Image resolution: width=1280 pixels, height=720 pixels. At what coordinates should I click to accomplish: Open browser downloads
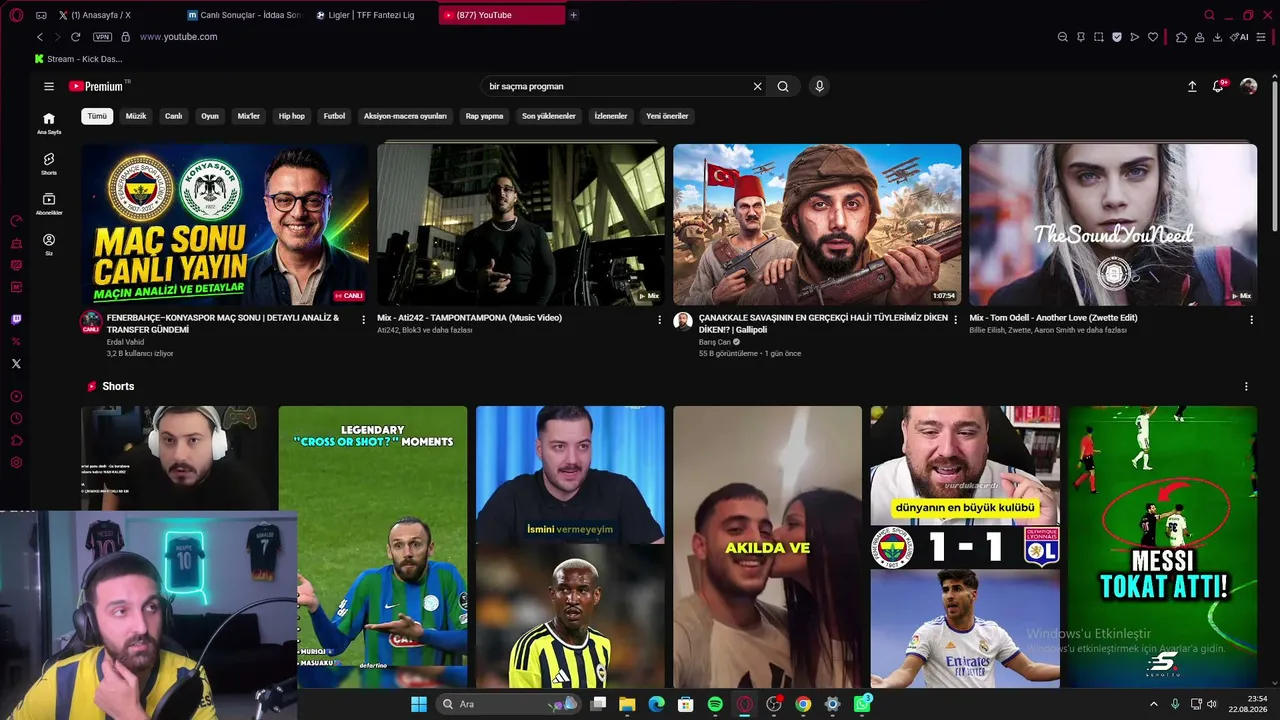(1217, 37)
